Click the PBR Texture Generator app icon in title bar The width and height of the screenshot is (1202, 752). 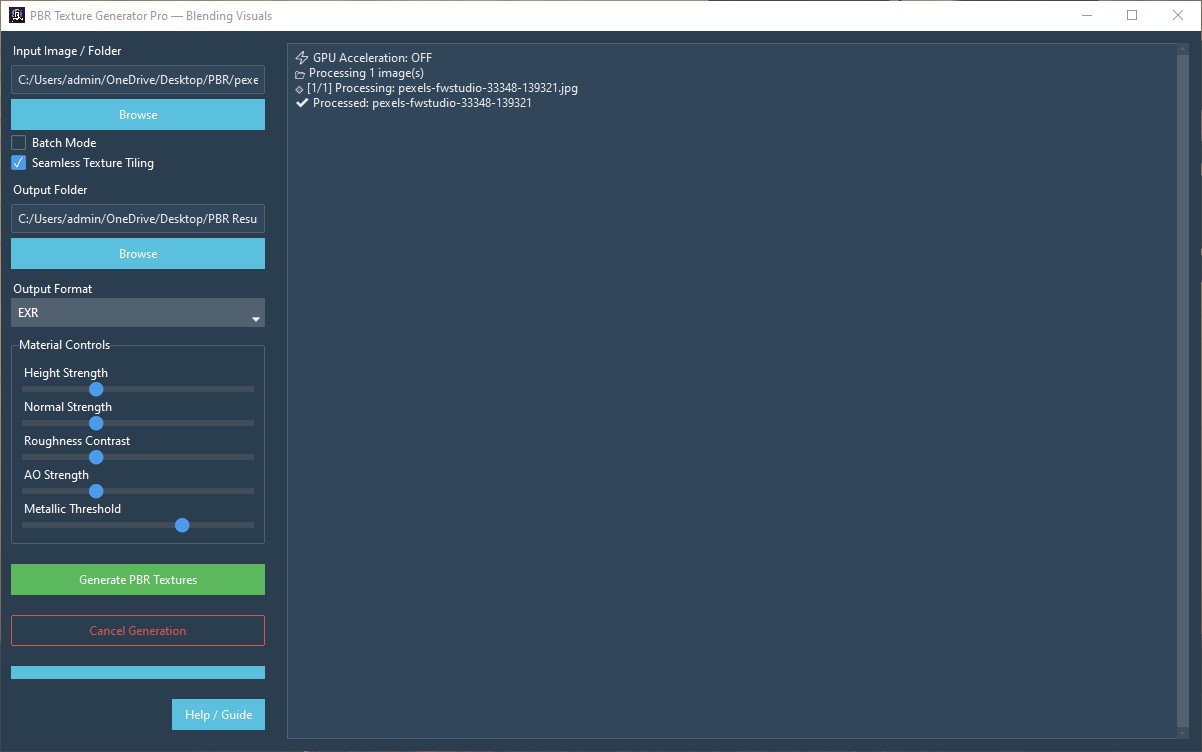pos(17,15)
